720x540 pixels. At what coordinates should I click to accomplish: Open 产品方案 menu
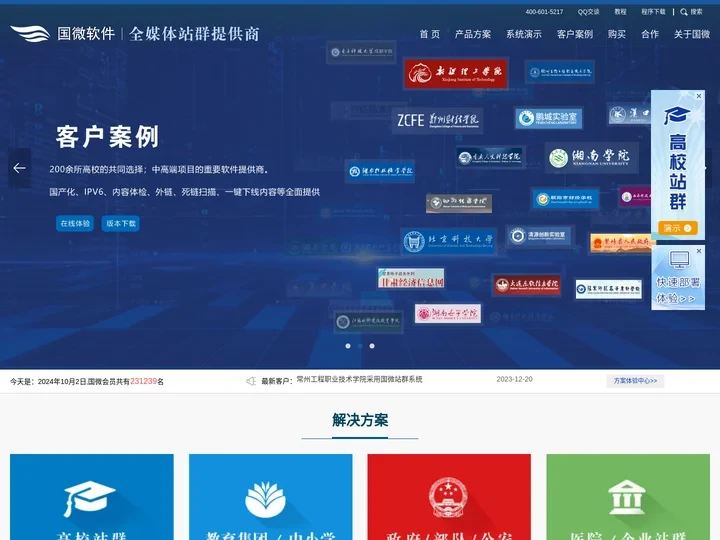point(472,34)
